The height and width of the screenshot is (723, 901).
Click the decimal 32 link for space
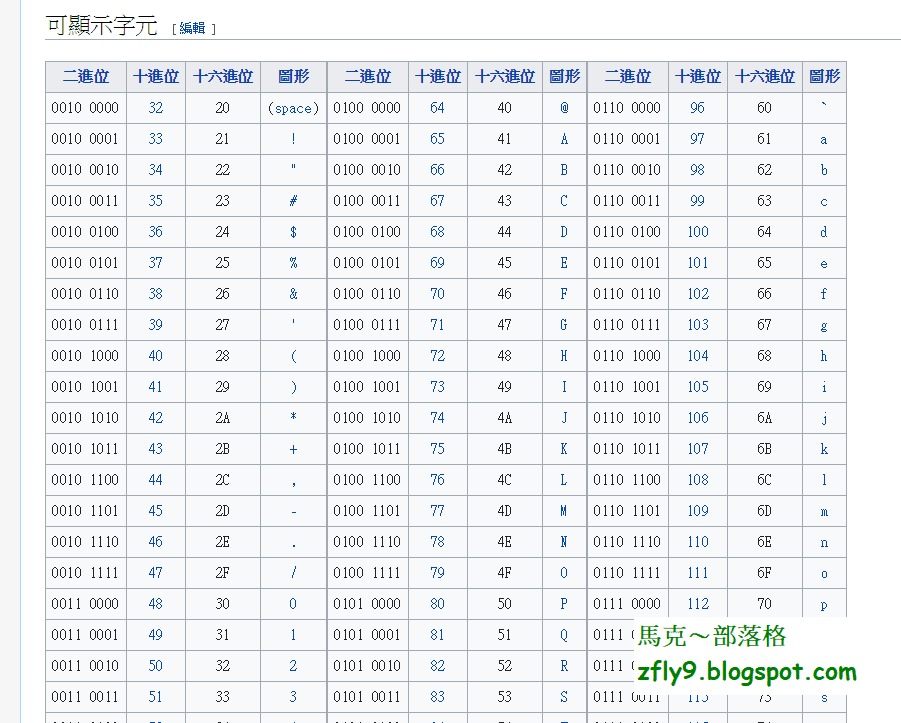pos(155,107)
